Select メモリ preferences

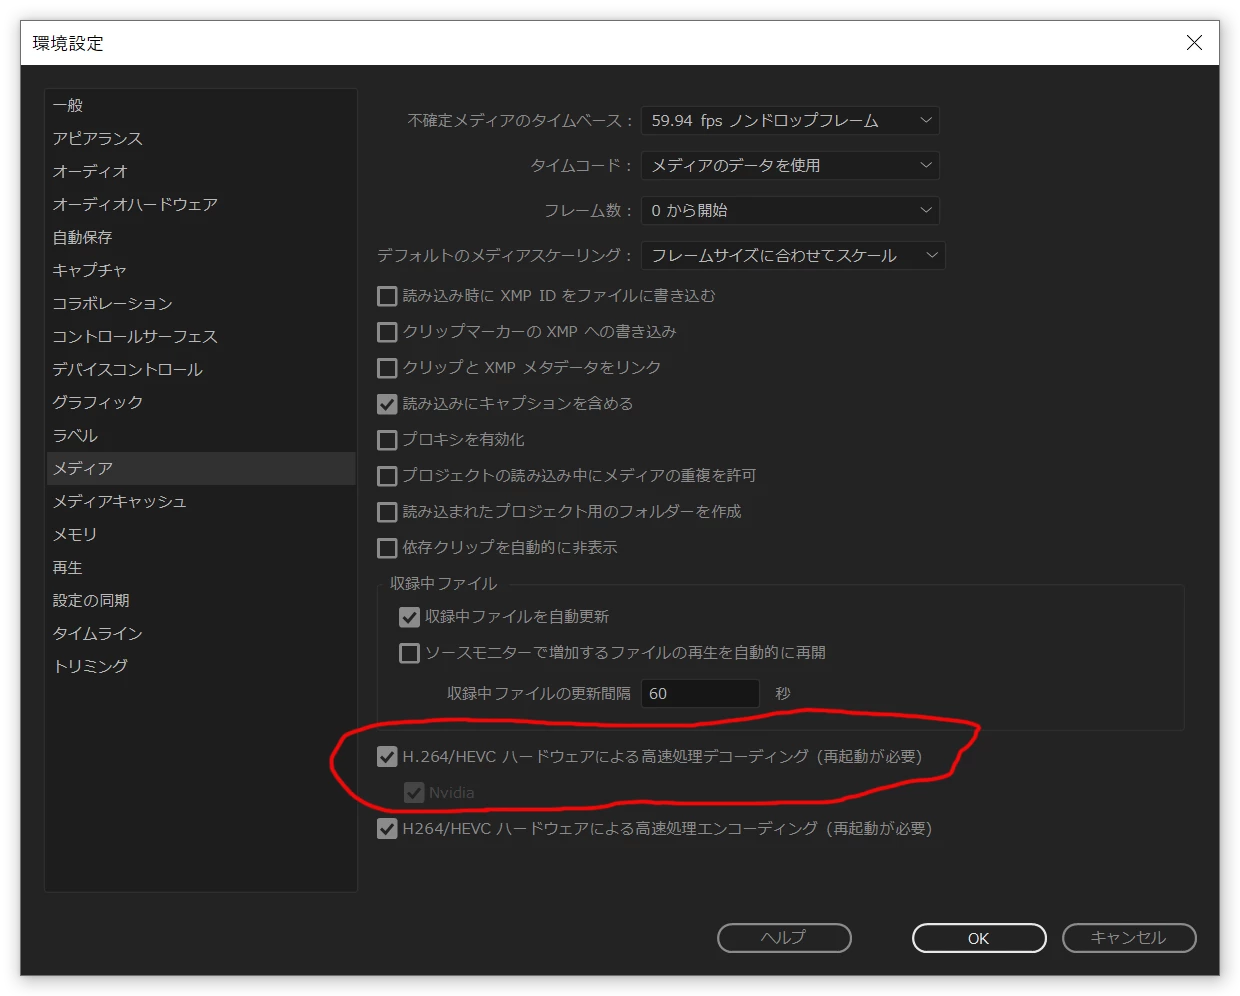point(200,534)
